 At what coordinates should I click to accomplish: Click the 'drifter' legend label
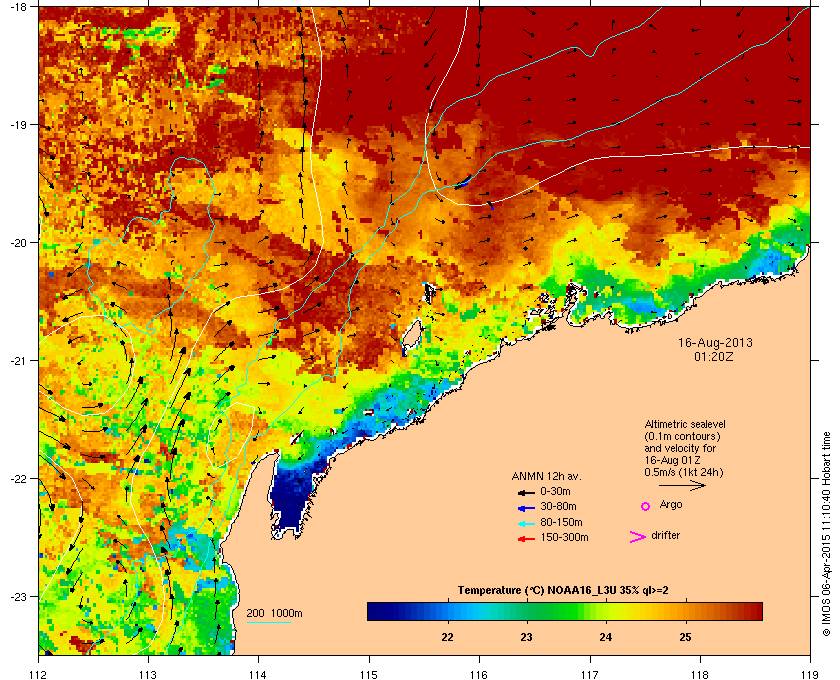point(665,535)
